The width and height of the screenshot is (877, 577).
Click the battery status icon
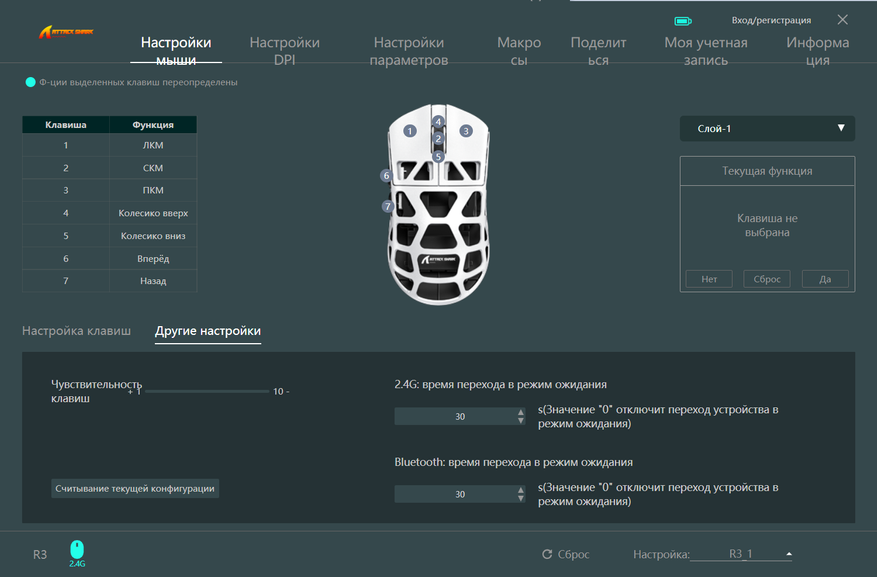[x=683, y=20]
